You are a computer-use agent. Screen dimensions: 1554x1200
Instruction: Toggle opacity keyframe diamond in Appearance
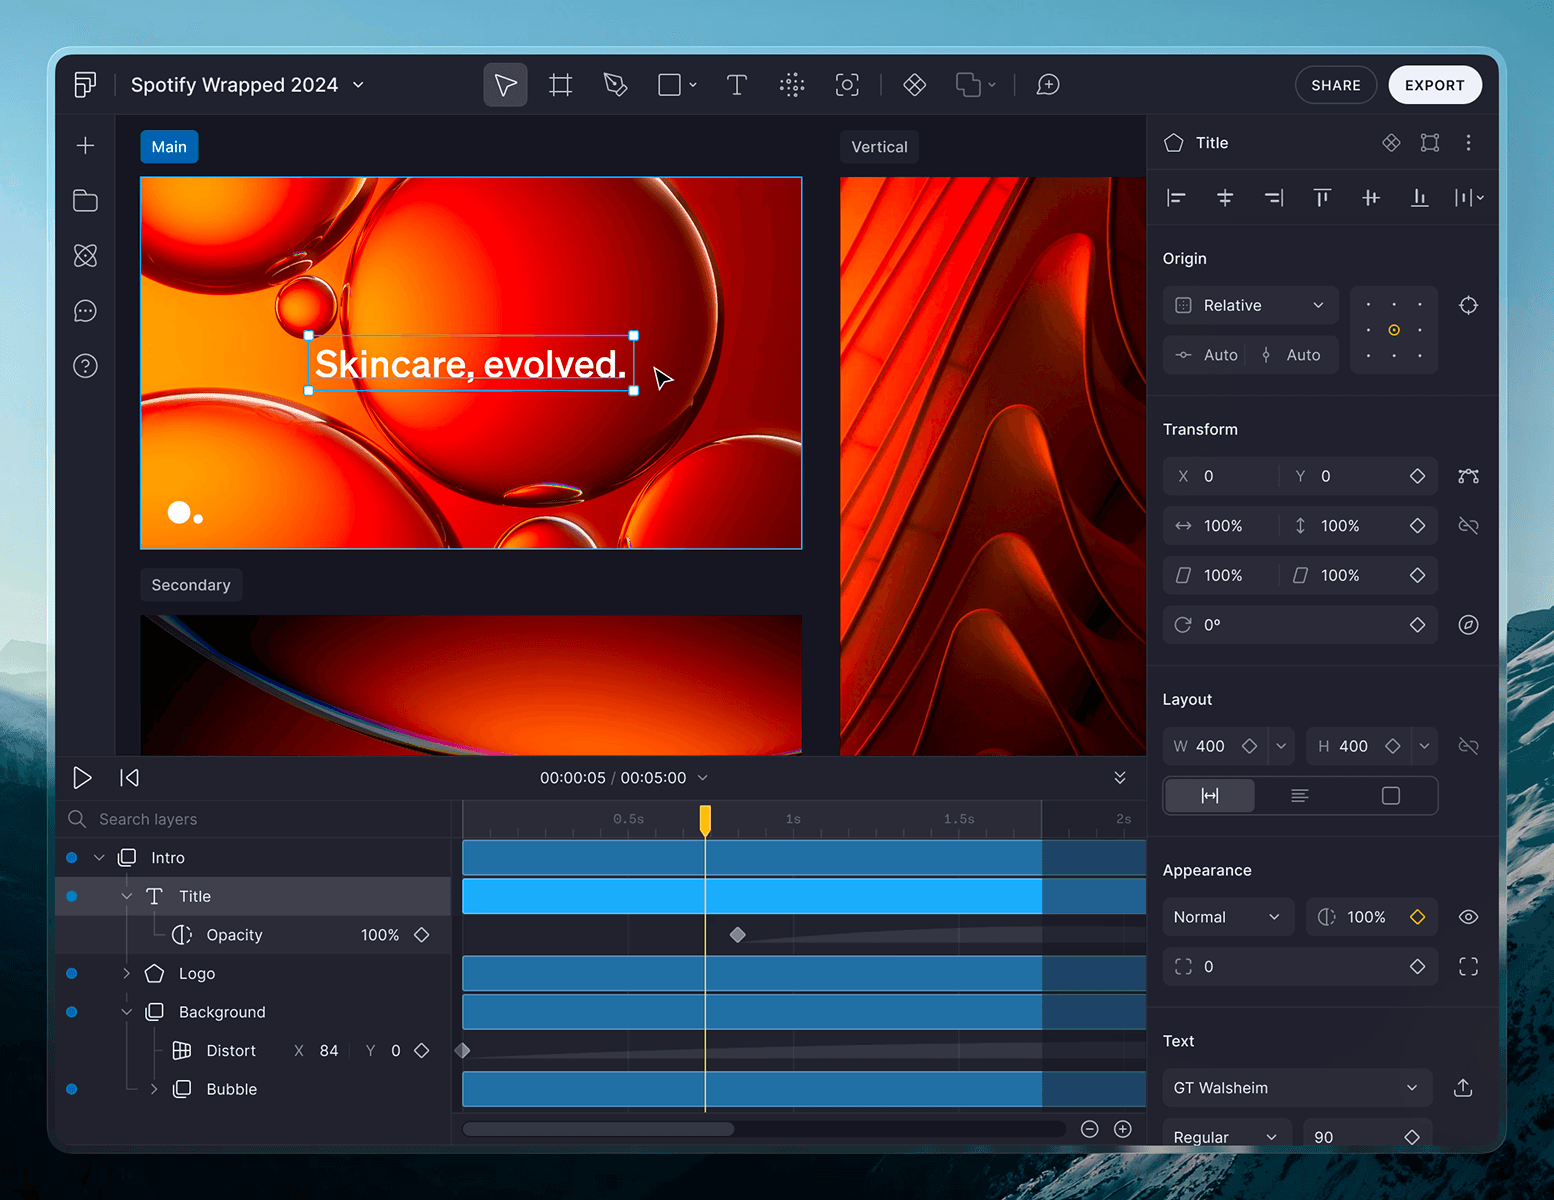pyautogui.click(x=1417, y=917)
